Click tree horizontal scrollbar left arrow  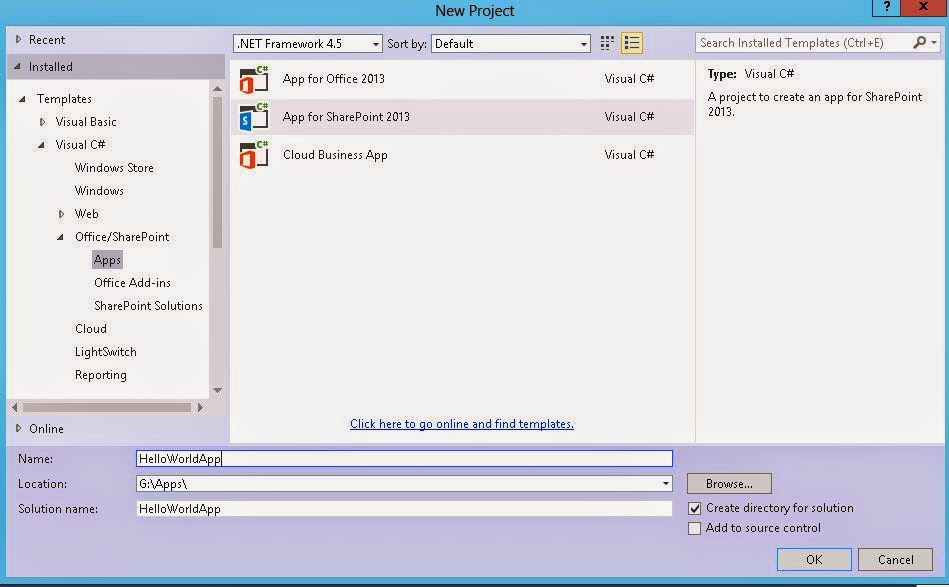(x=15, y=407)
